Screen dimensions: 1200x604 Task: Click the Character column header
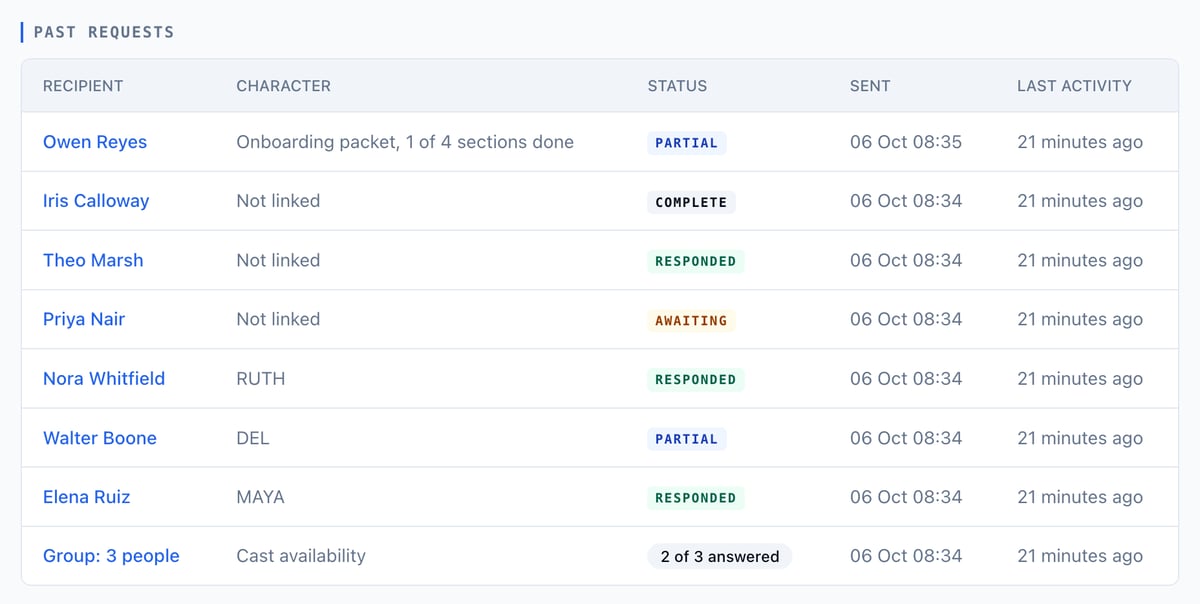click(x=283, y=86)
